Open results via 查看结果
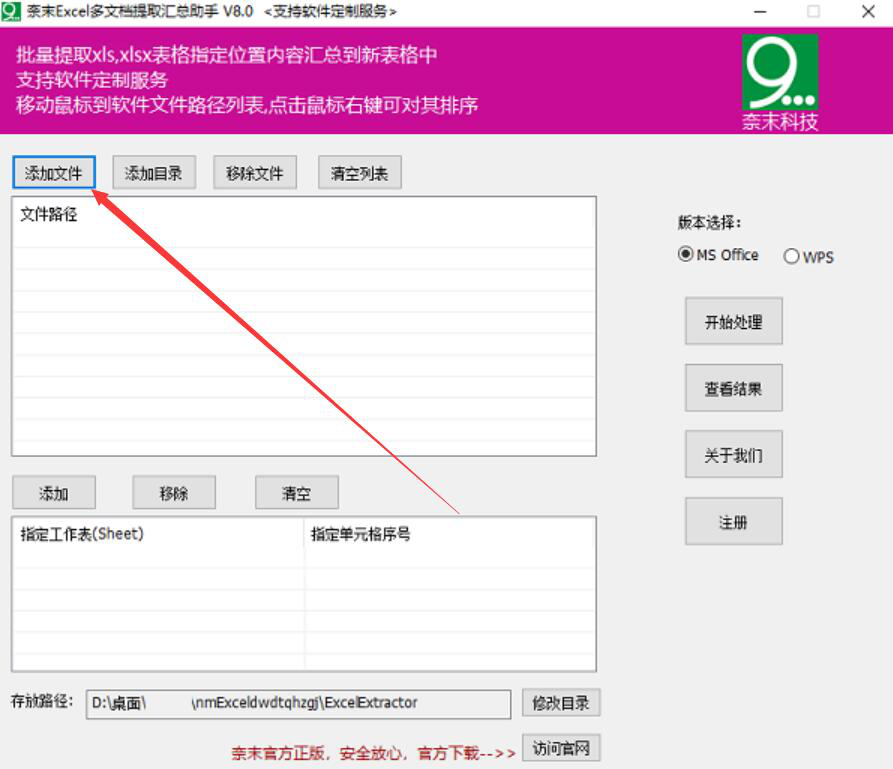The height and width of the screenshot is (769, 893). [x=734, y=388]
